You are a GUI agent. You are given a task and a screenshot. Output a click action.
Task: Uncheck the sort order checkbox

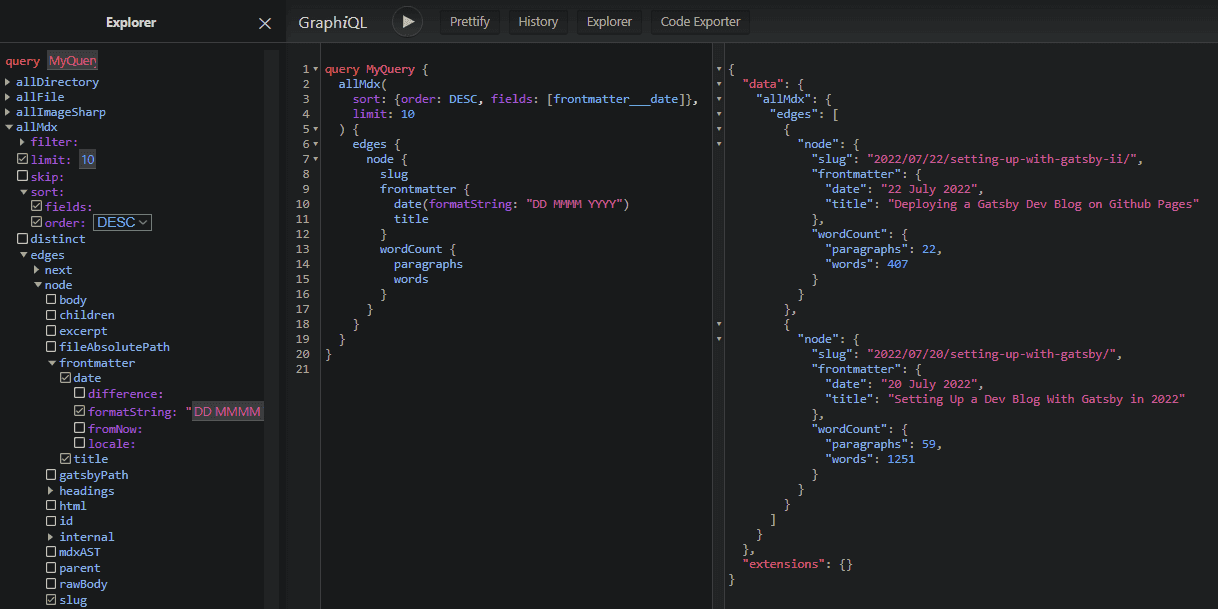pyautogui.click(x=37, y=222)
